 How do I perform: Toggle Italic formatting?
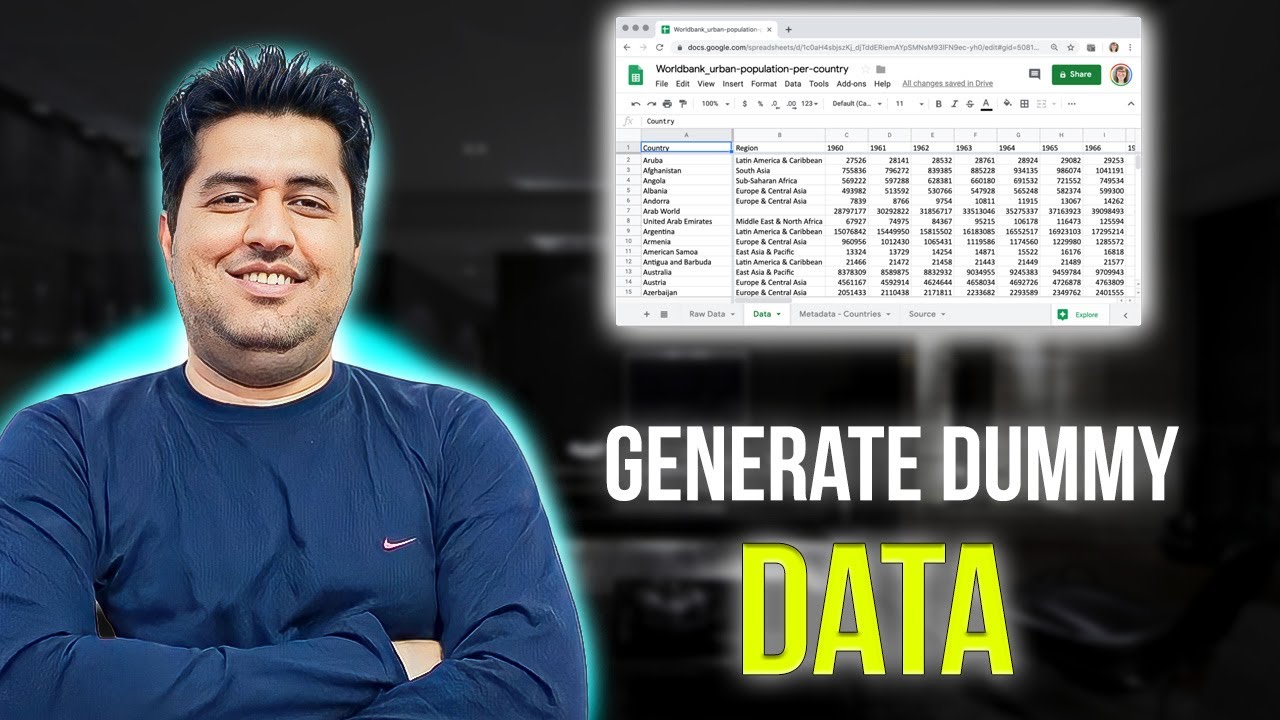coord(954,104)
